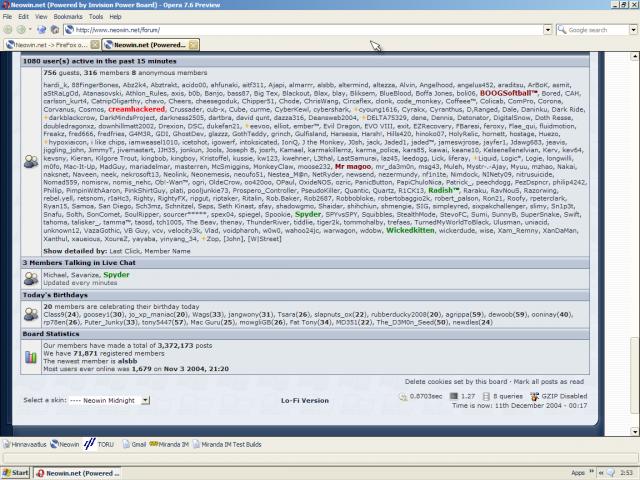Image resolution: width=640 pixels, height=480 pixels.
Task: Open the Neowin bookmark on personal bar
Action: pyautogui.click(x=65, y=444)
